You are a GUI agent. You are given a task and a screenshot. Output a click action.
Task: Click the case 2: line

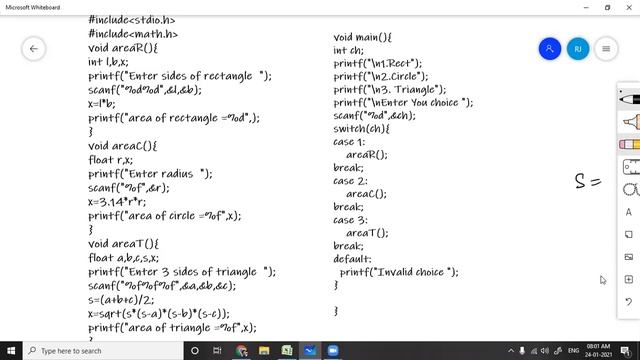tap(350, 181)
